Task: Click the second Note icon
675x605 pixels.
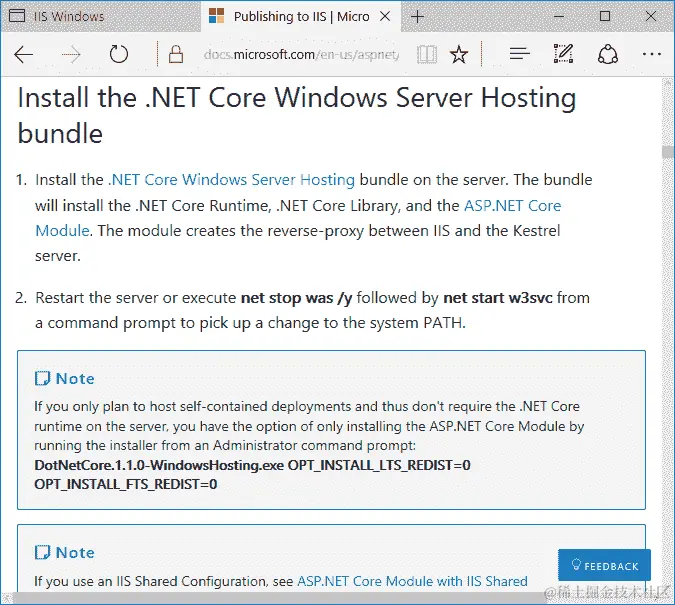Action: click(x=42, y=552)
